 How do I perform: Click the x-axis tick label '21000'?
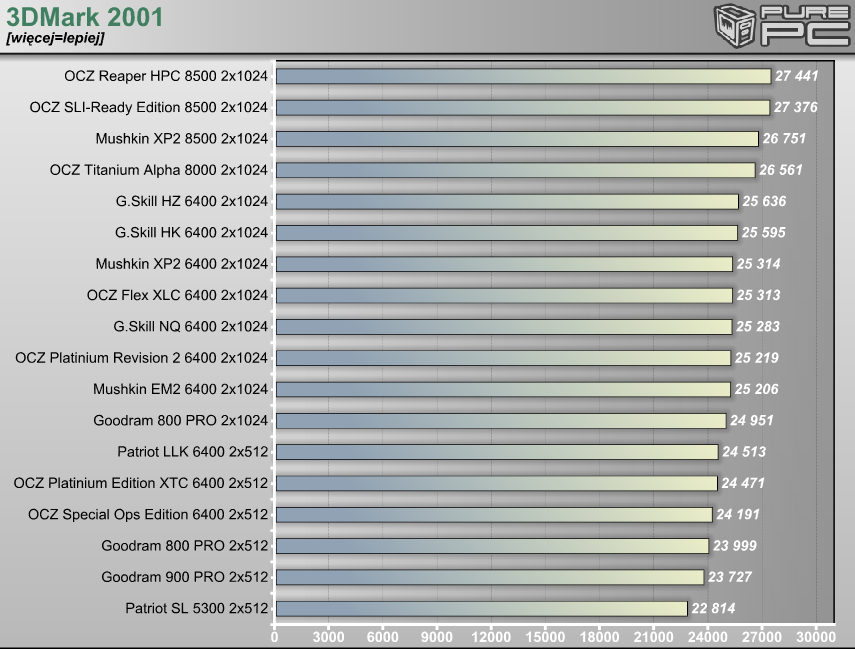[653, 637]
